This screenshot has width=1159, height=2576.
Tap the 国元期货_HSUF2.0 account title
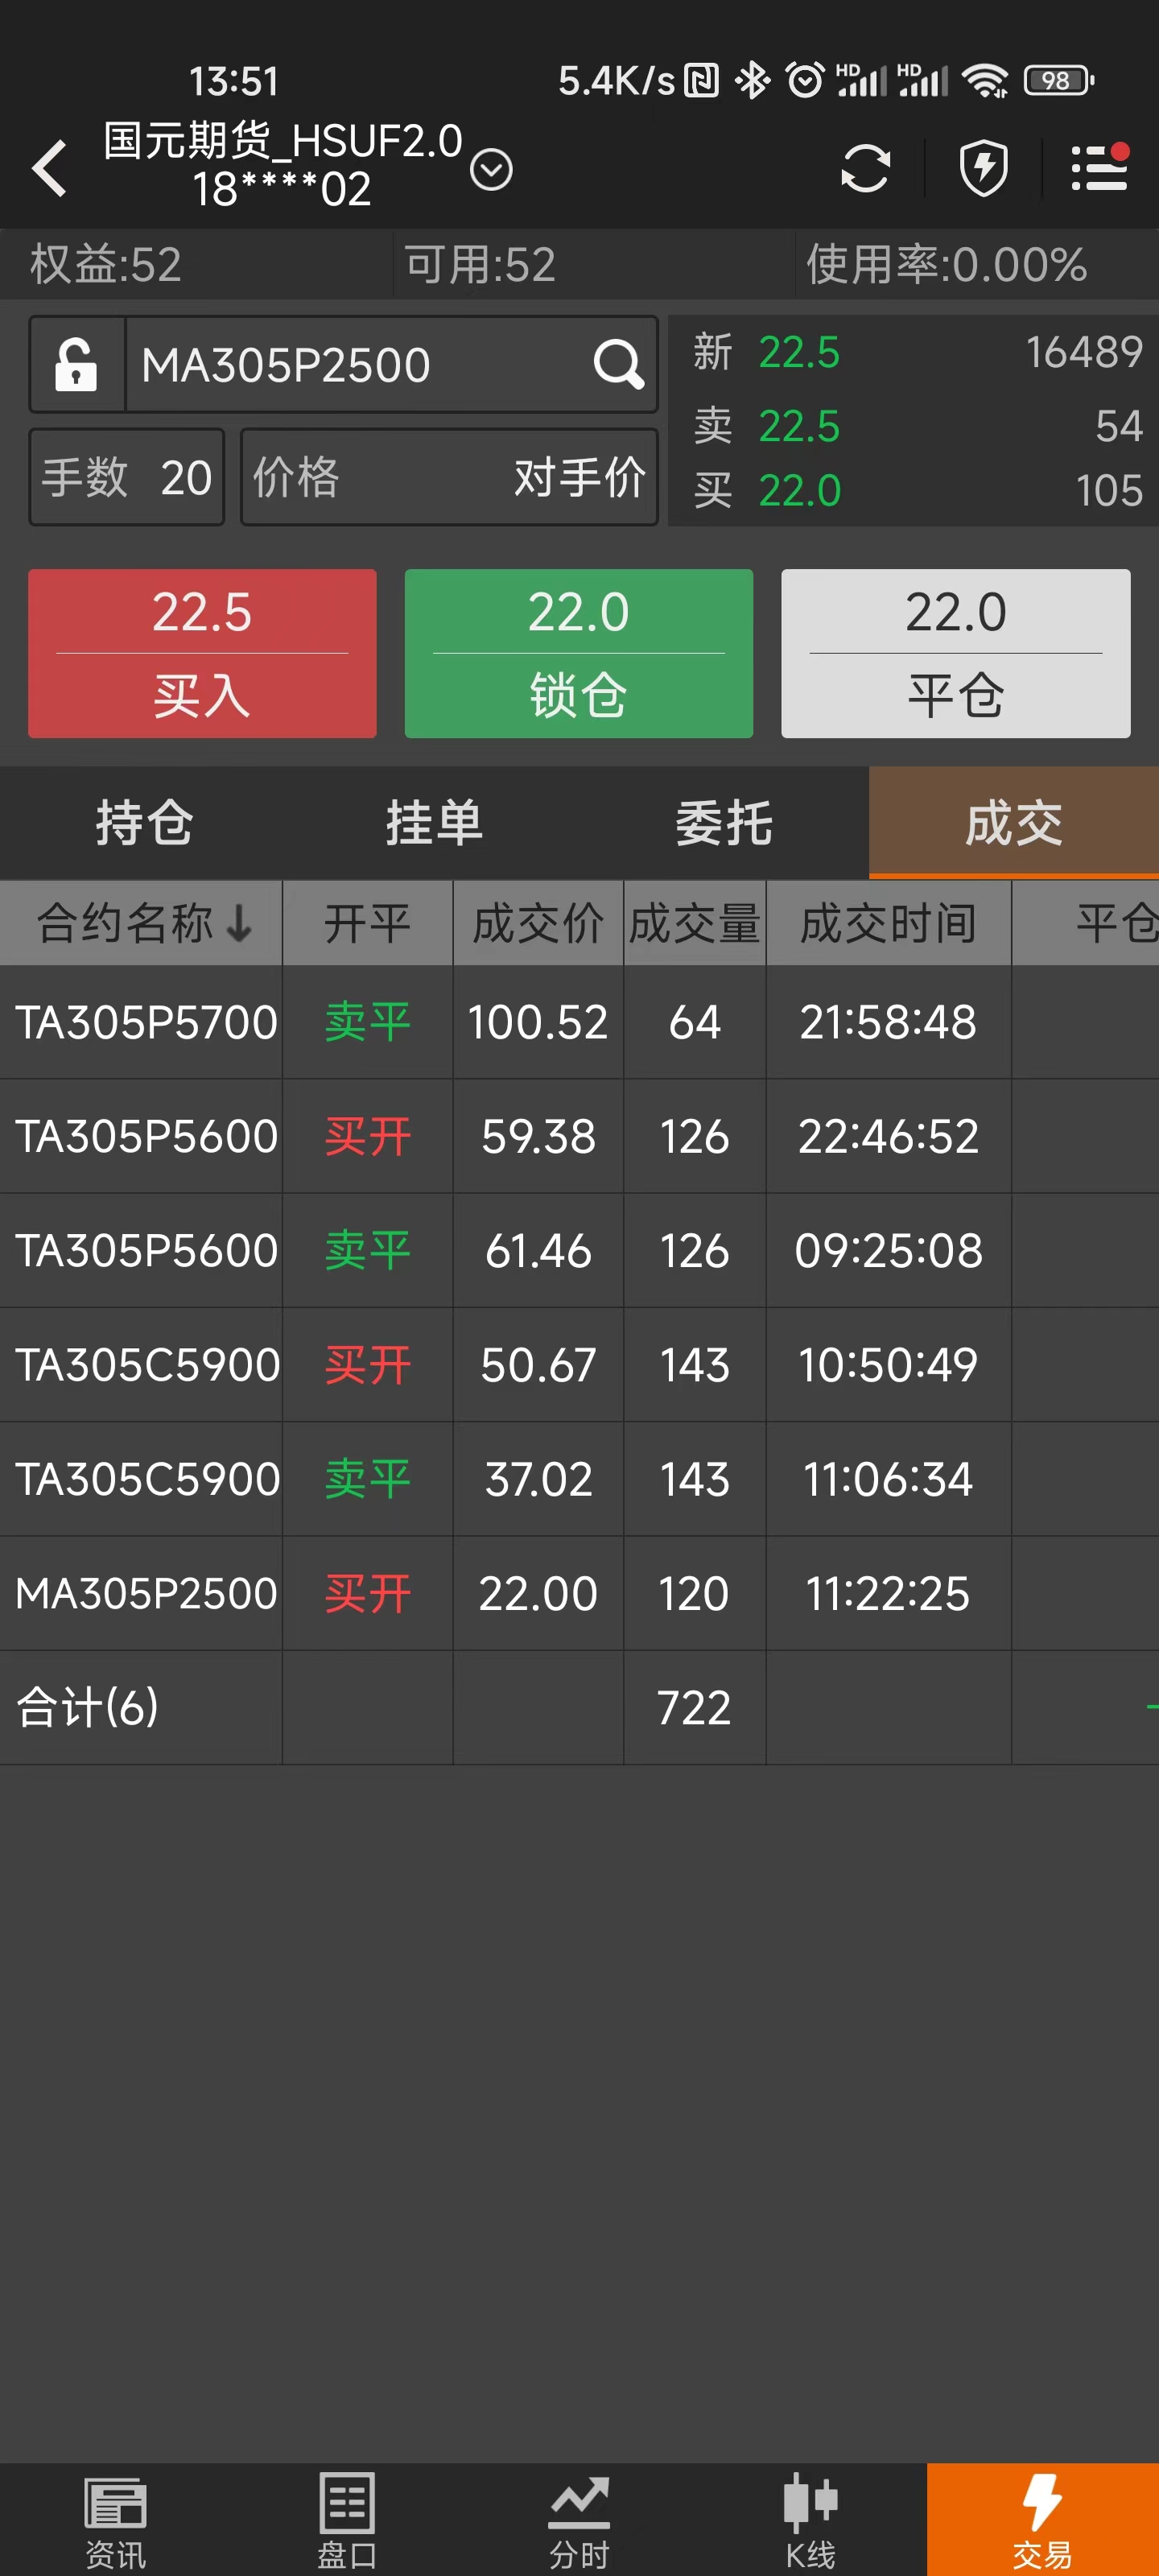click(283, 141)
